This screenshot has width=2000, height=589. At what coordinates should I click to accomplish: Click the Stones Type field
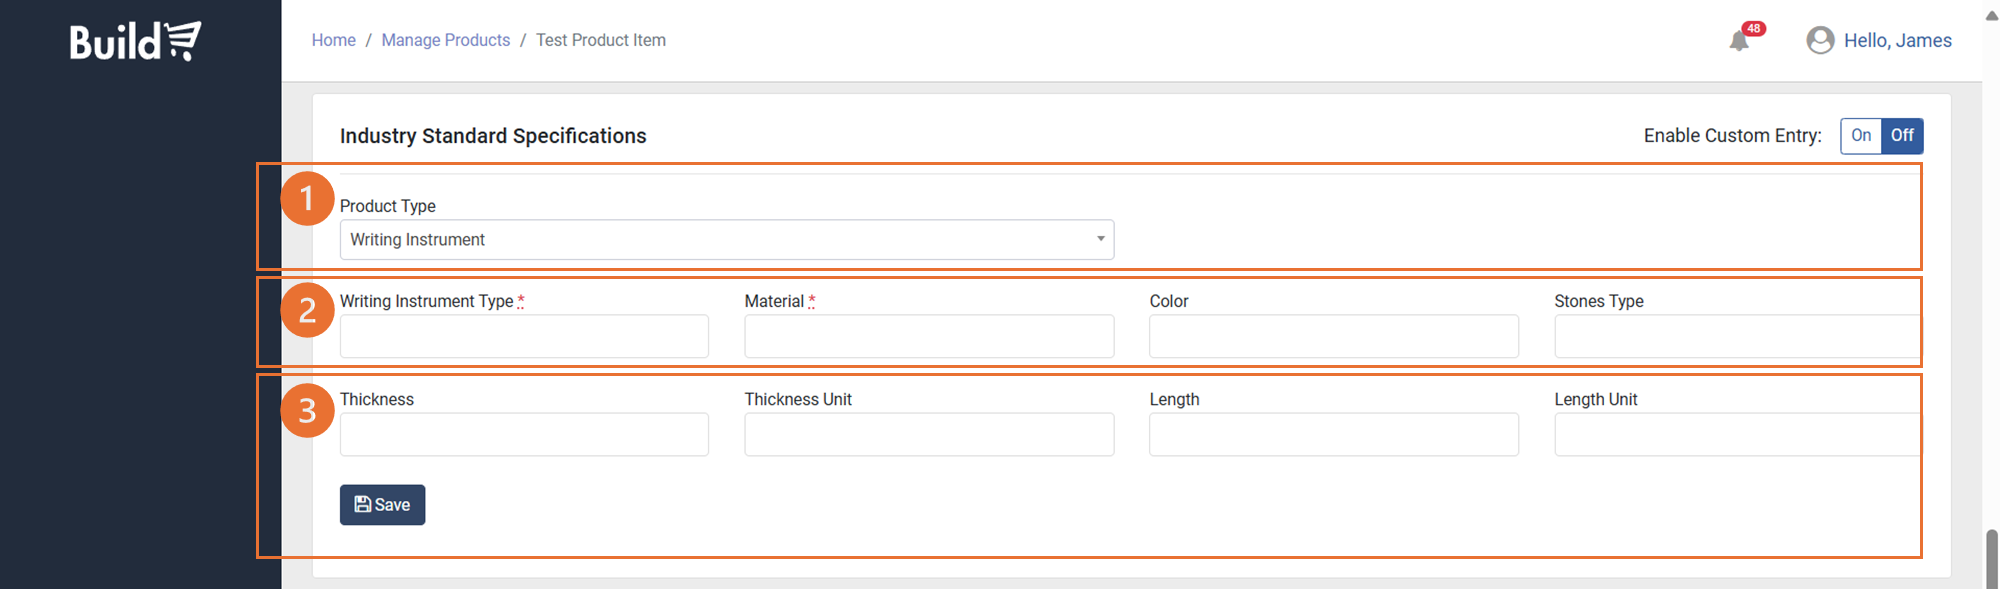point(1736,337)
